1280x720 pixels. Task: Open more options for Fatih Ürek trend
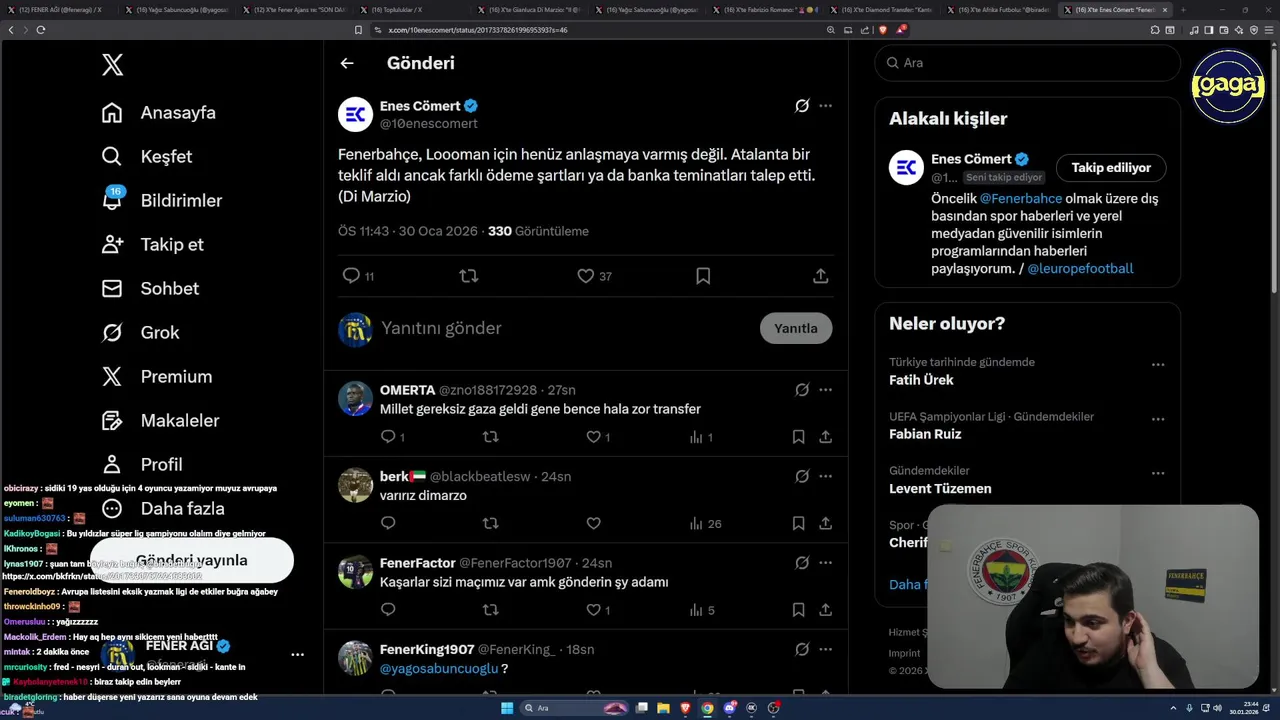(x=1158, y=365)
